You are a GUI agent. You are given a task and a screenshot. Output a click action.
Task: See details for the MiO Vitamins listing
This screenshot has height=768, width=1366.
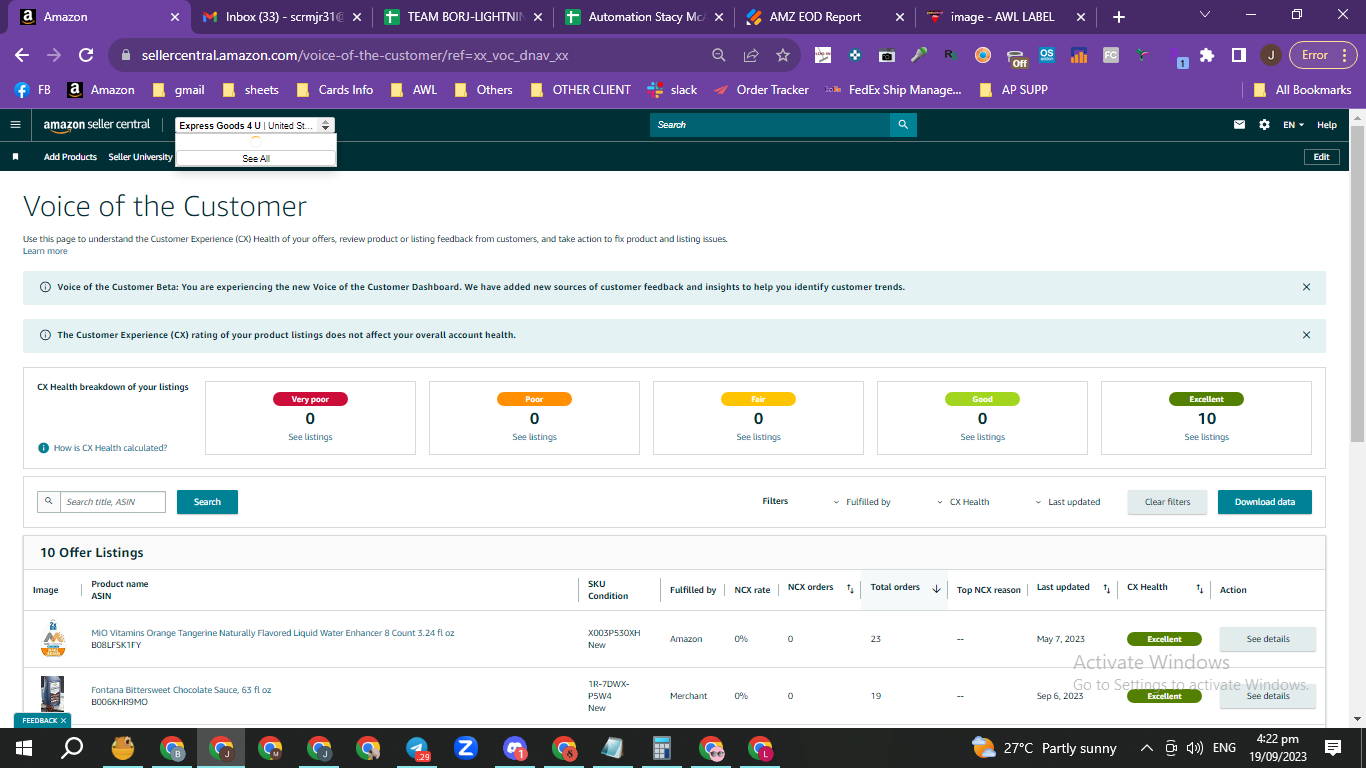click(1267, 639)
